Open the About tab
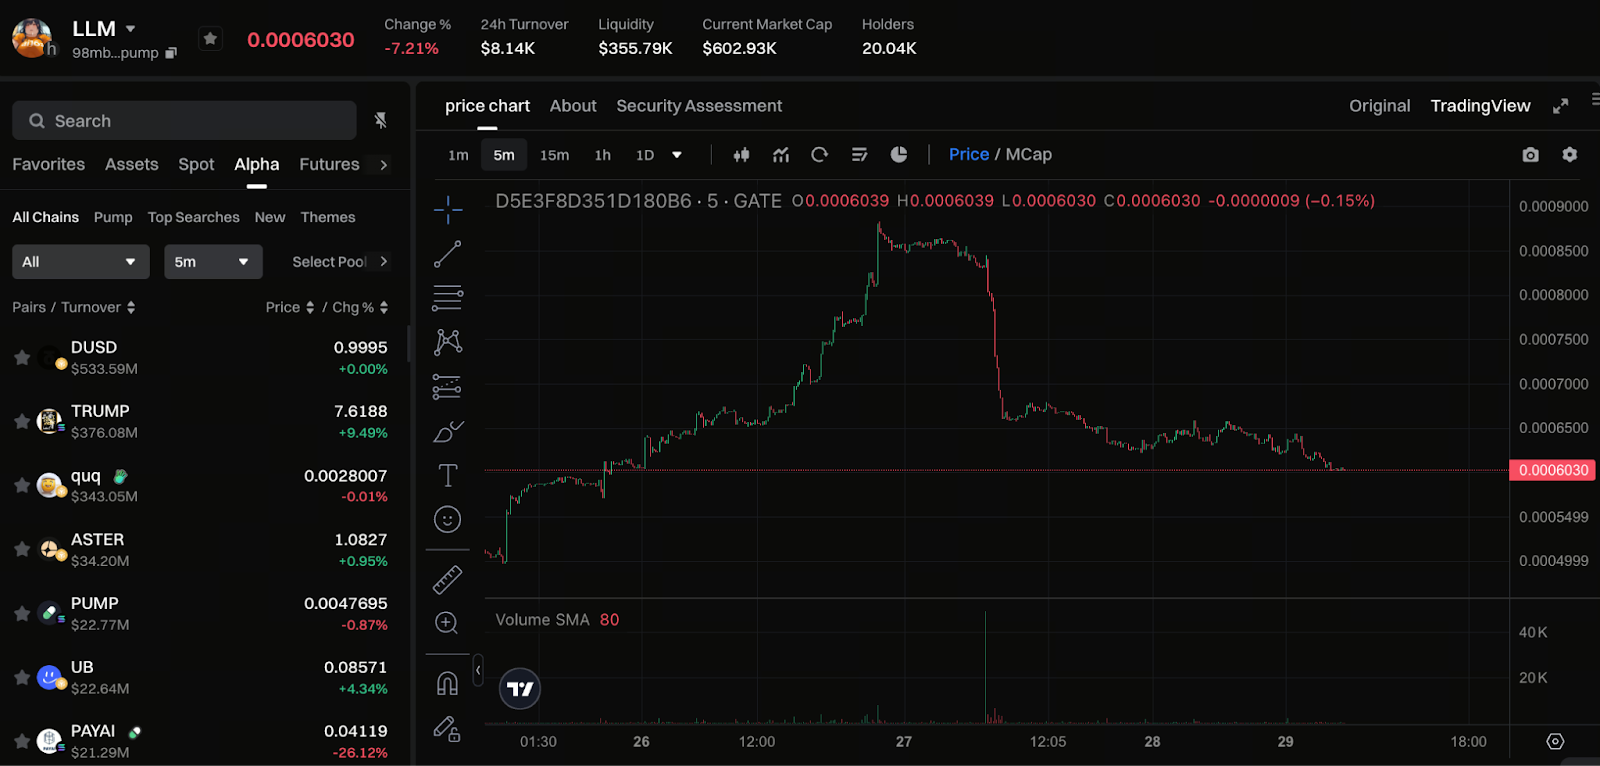1600x766 pixels. pos(573,106)
